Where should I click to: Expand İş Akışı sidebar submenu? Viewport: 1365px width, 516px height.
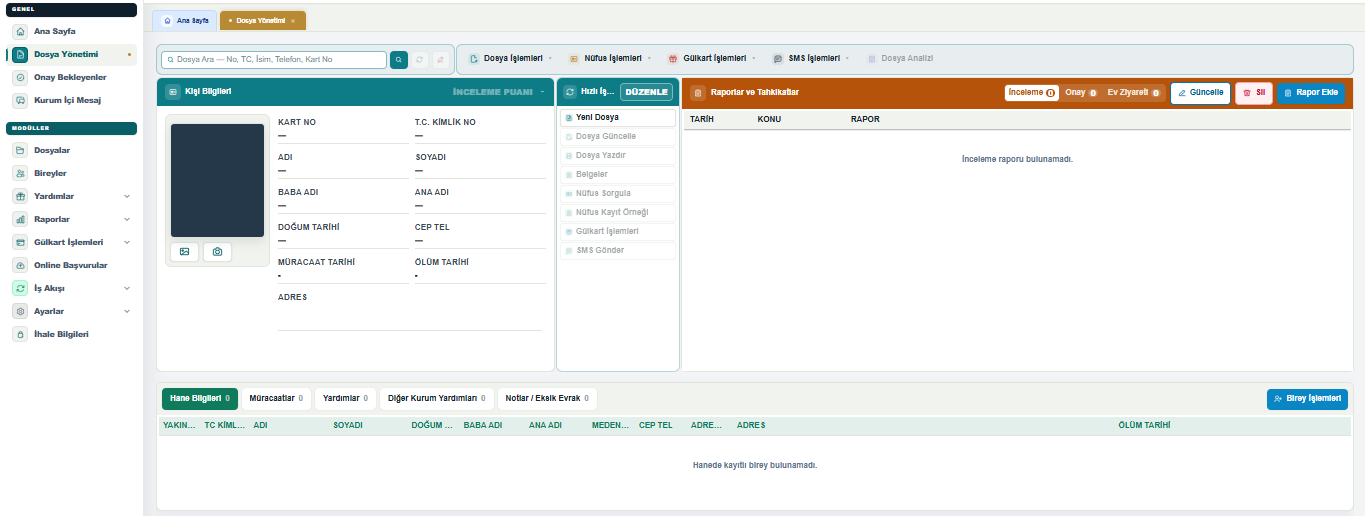pos(127,288)
